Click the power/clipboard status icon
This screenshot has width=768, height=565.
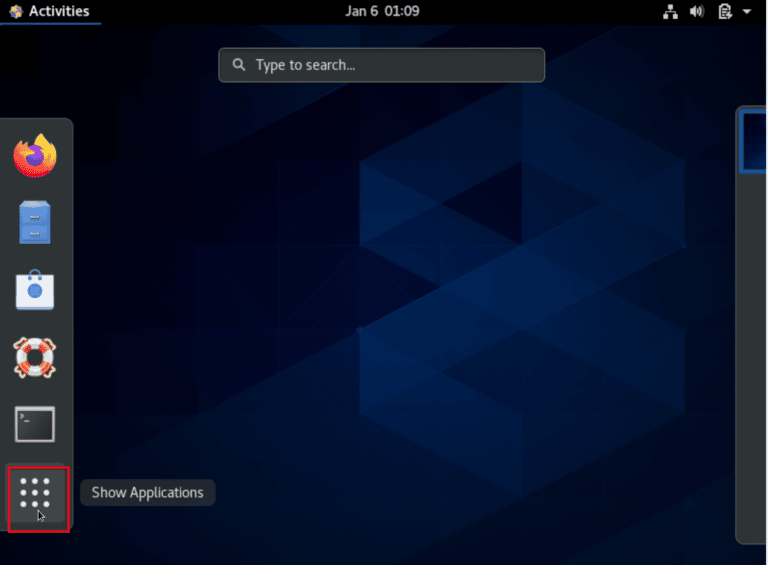pyautogui.click(x=725, y=11)
